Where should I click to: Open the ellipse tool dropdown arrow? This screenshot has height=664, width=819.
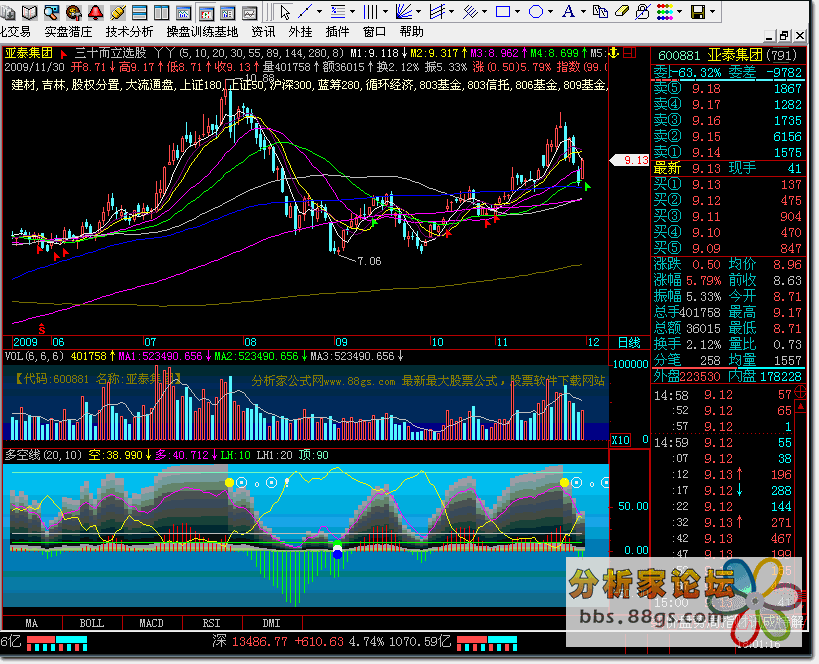[552, 12]
